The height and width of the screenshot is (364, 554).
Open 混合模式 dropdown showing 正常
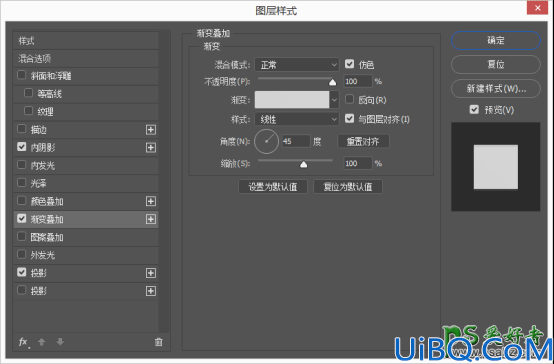pos(297,65)
